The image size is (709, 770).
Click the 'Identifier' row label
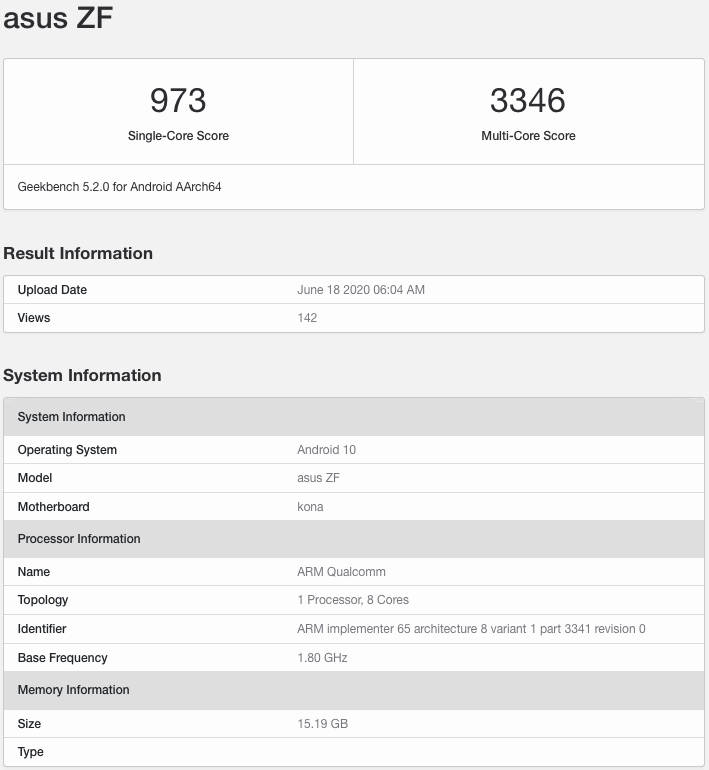[x=42, y=629]
